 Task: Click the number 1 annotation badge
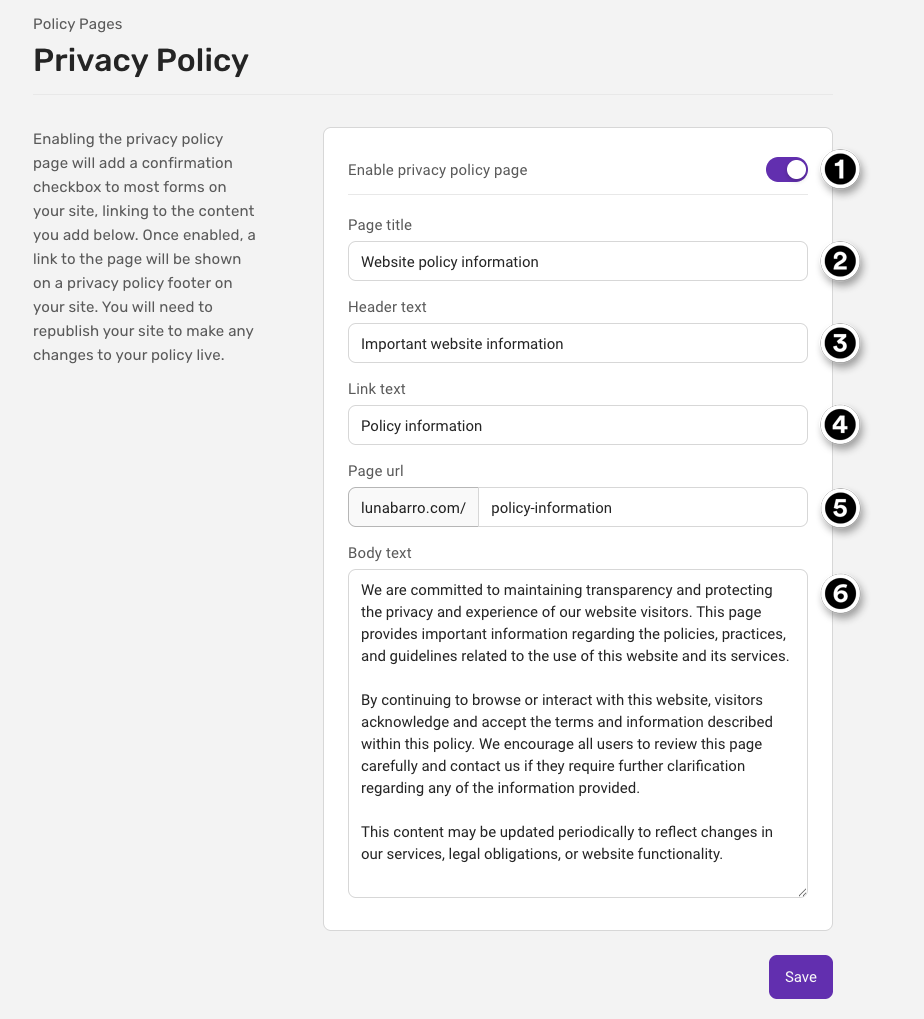(x=840, y=170)
